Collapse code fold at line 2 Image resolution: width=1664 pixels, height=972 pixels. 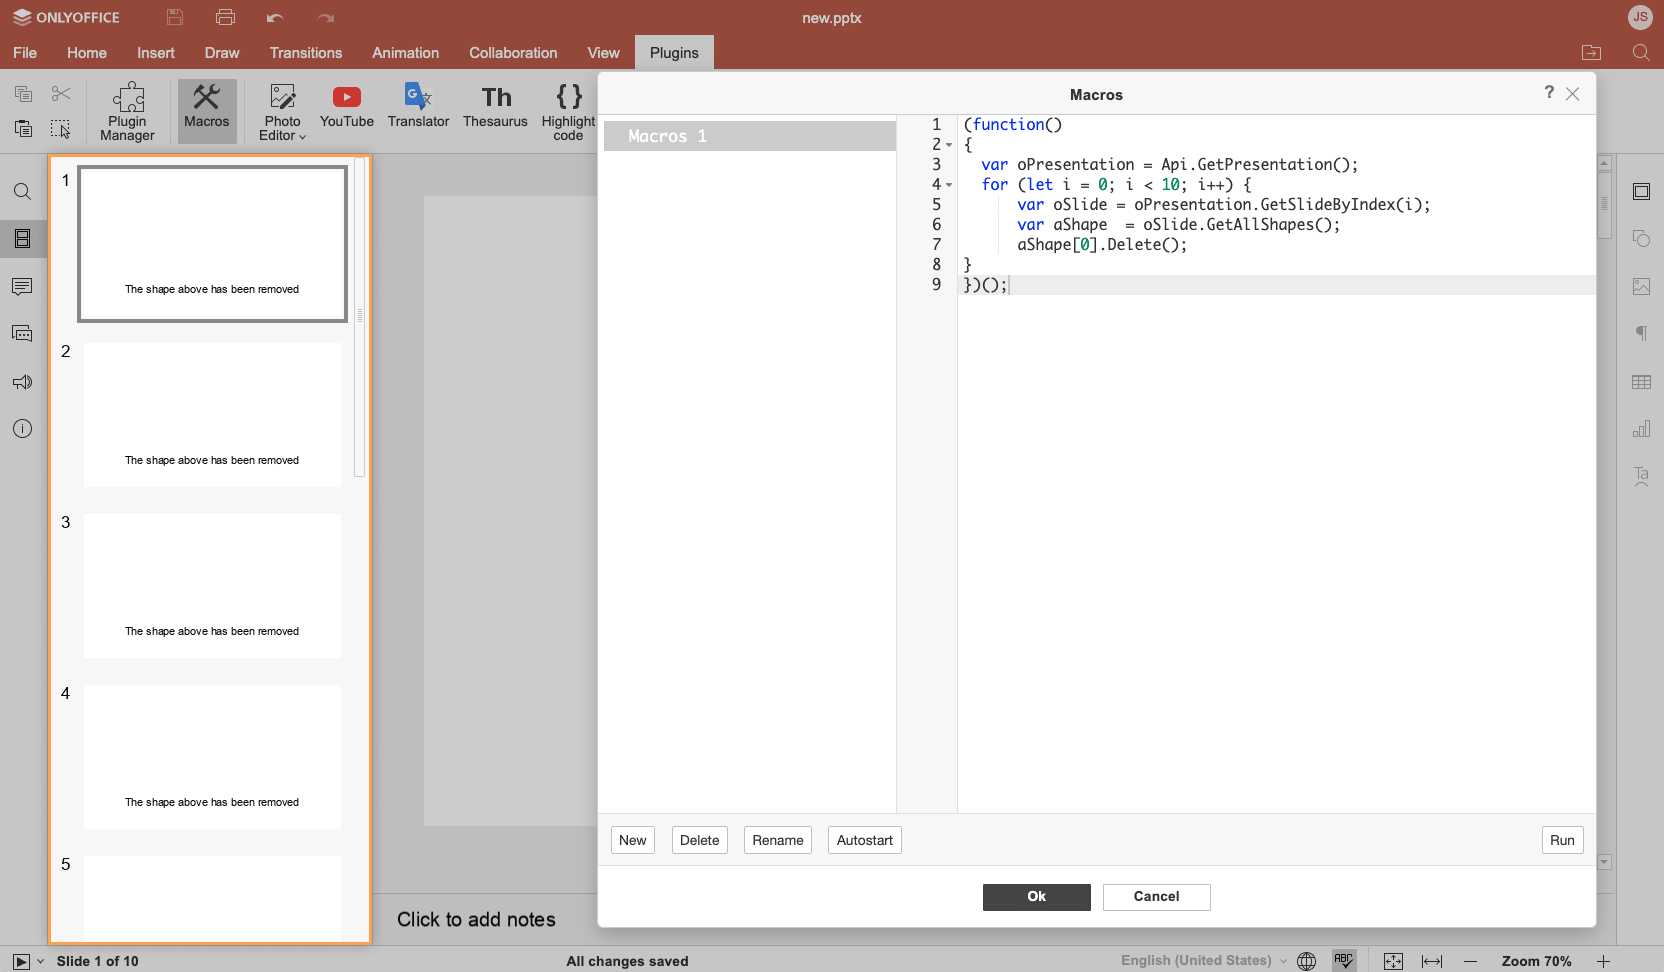coord(949,145)
